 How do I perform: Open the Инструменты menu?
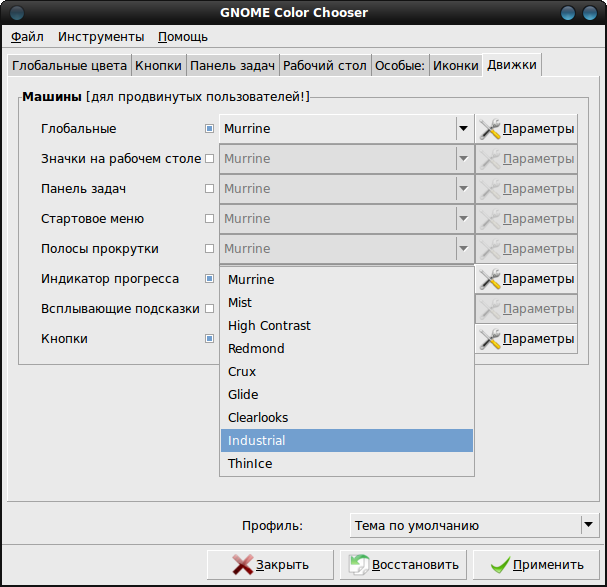click(101, 37)
